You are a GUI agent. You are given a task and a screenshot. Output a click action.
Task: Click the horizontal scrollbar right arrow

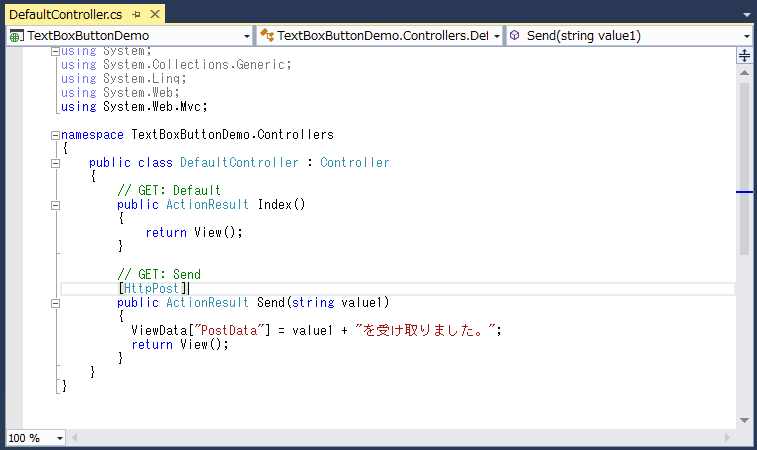coord(728,438)
